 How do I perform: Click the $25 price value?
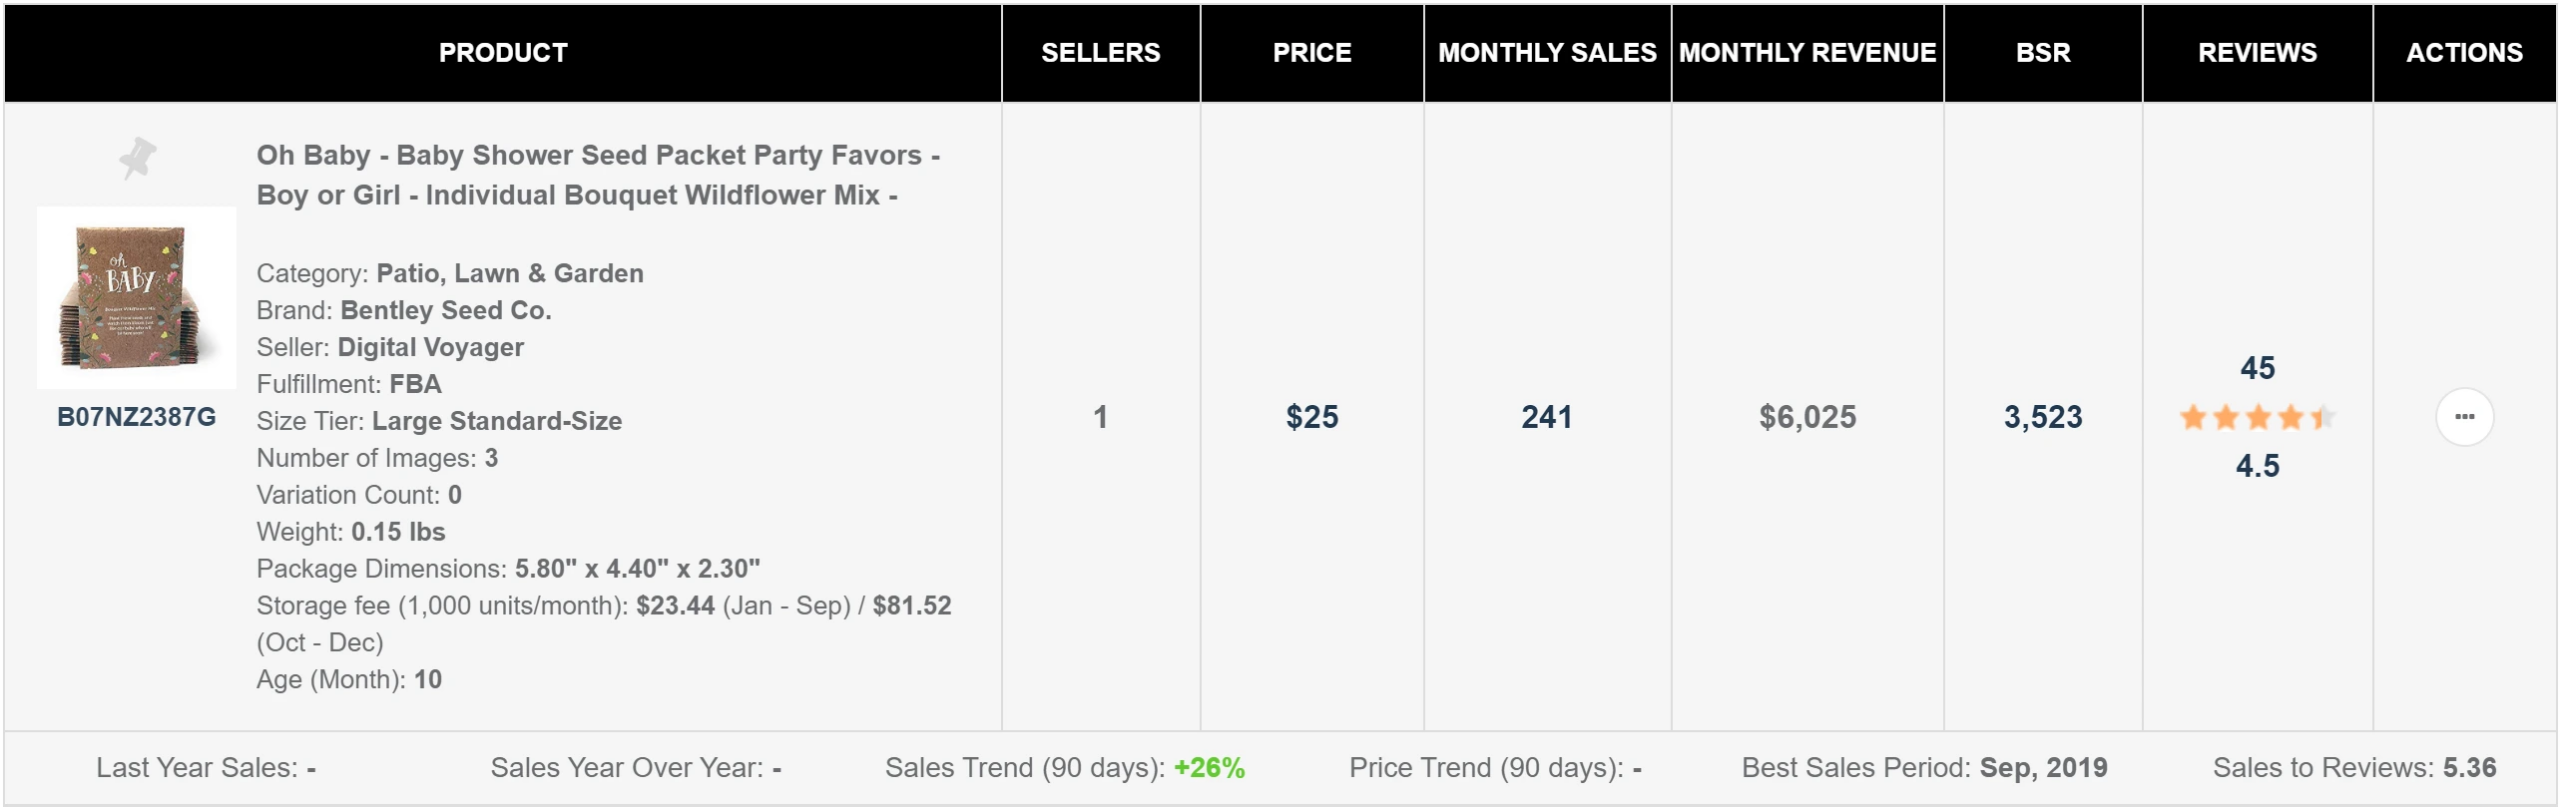point(1311,417)
